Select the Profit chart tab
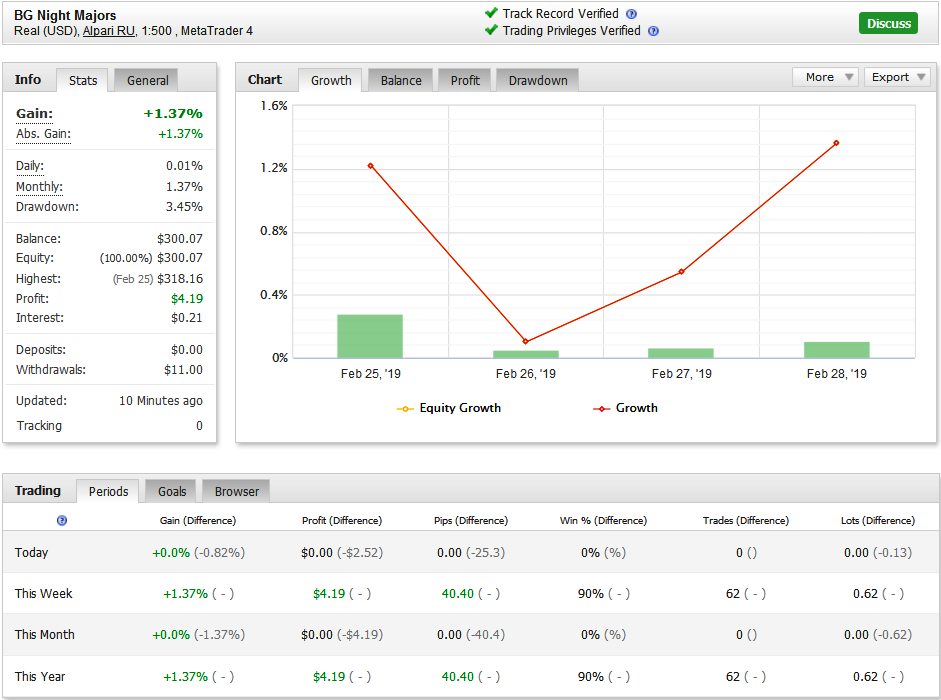 tap(465, 80)
